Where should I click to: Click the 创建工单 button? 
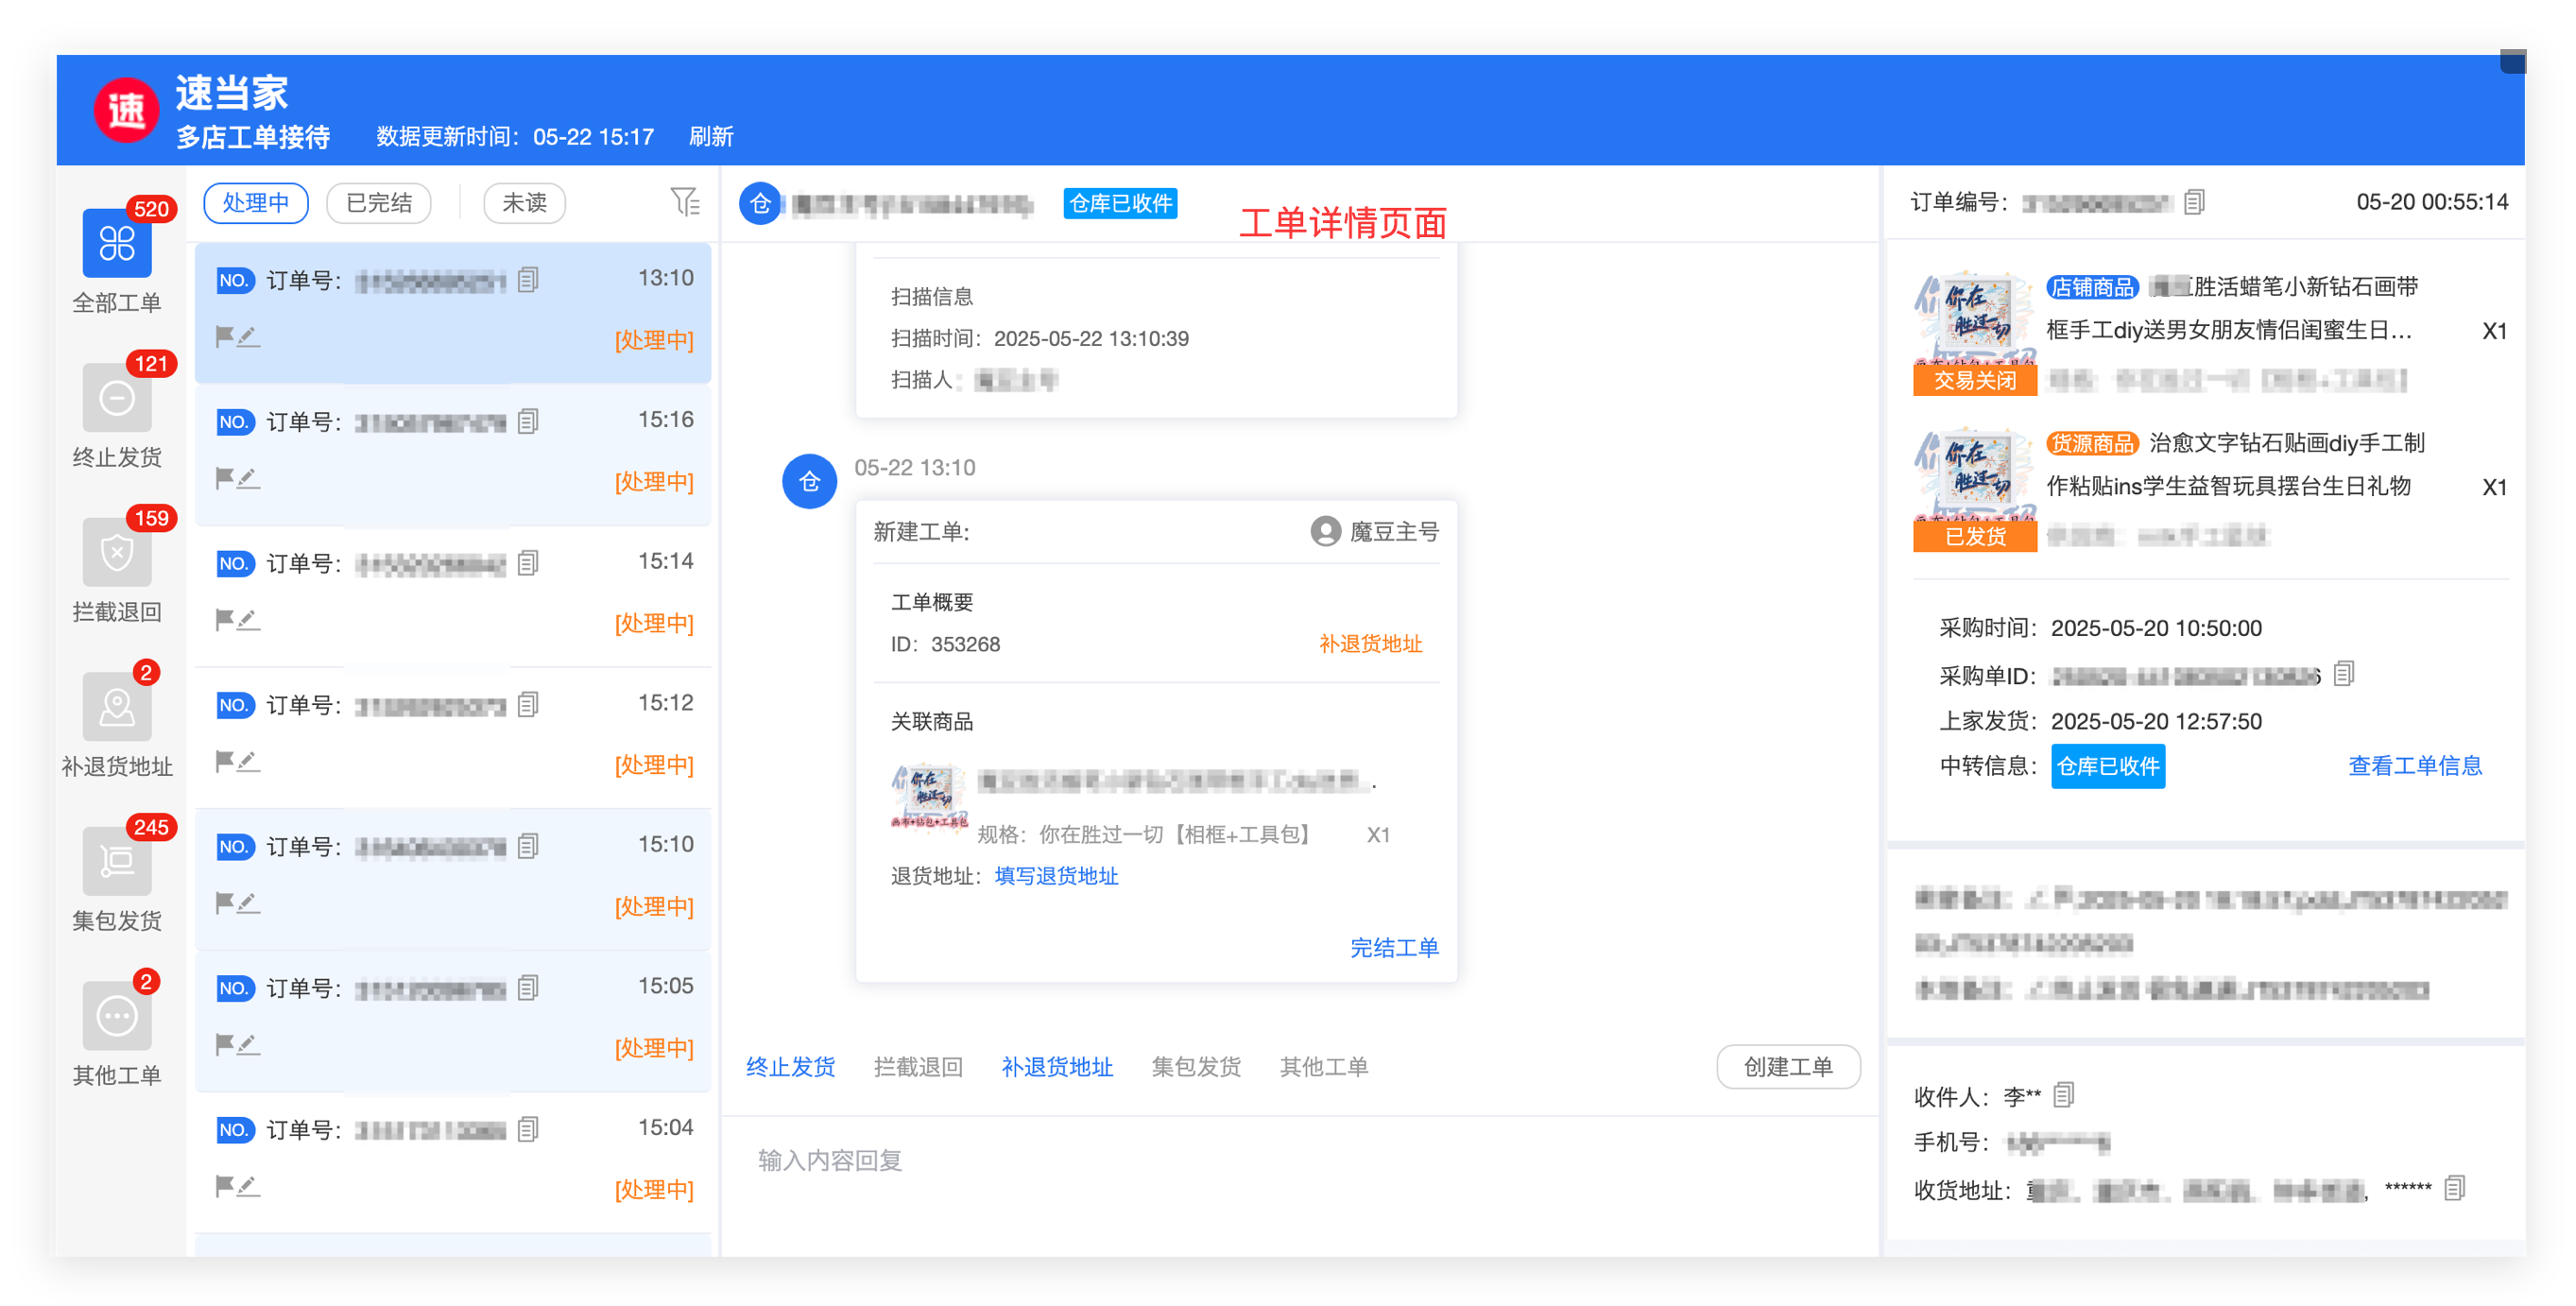tap(1788, 1067)
